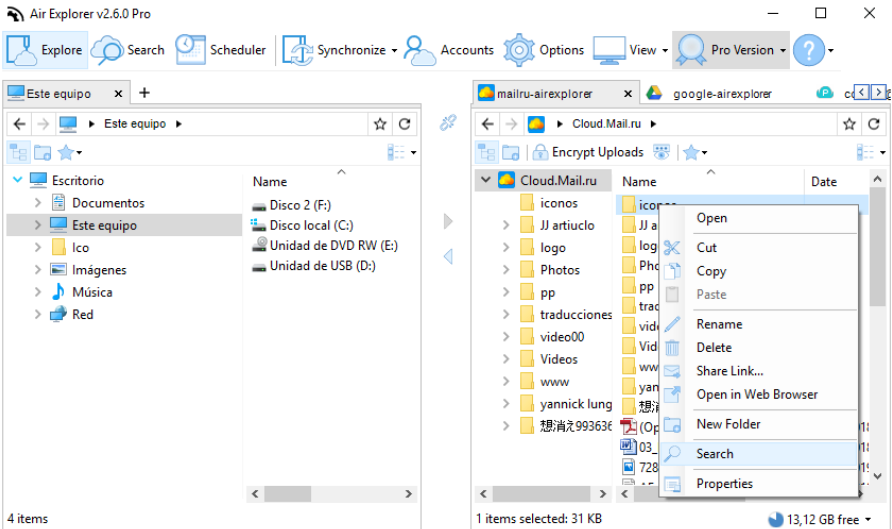Choose Delete from context menu

point(759,348)
